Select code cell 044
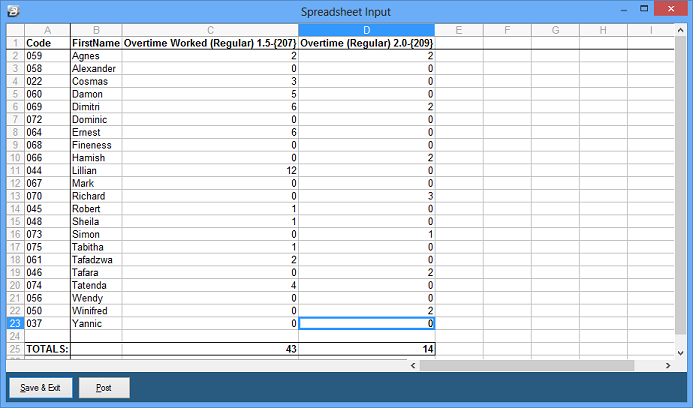This screenshot has height=408, width=693. pos(47,171)
